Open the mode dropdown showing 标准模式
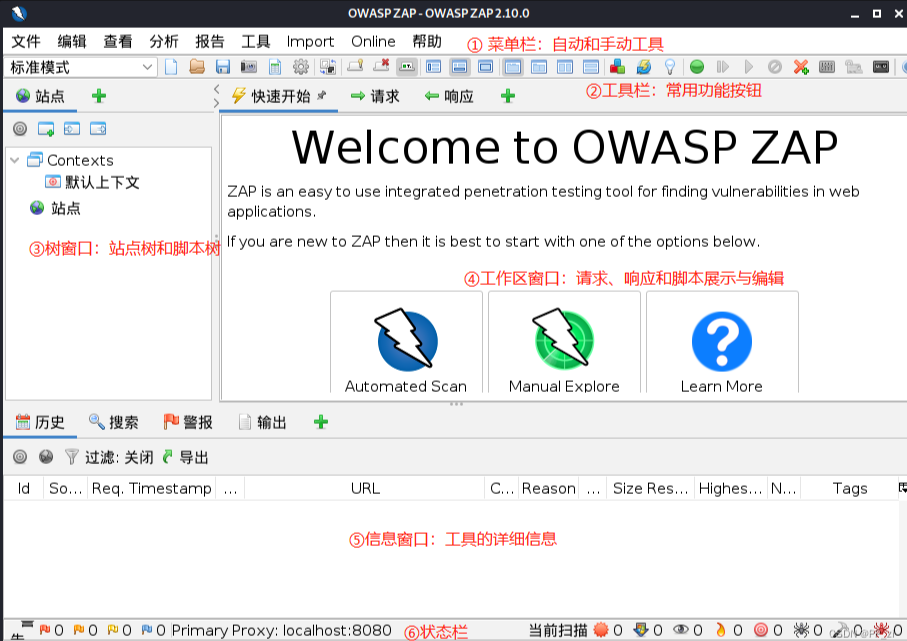This screenshot has width=907, height=641. [x=80, y=68]
